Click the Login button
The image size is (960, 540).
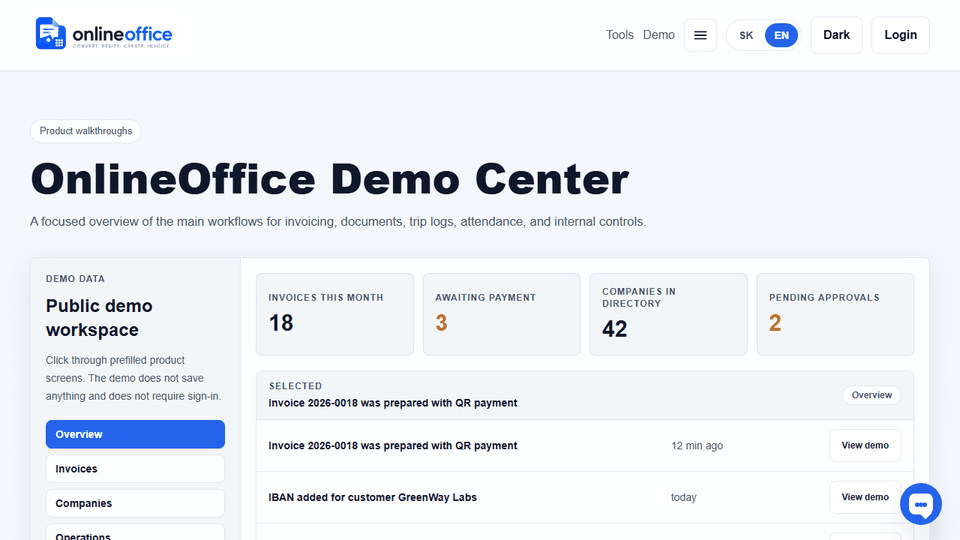tap(901, 35)
